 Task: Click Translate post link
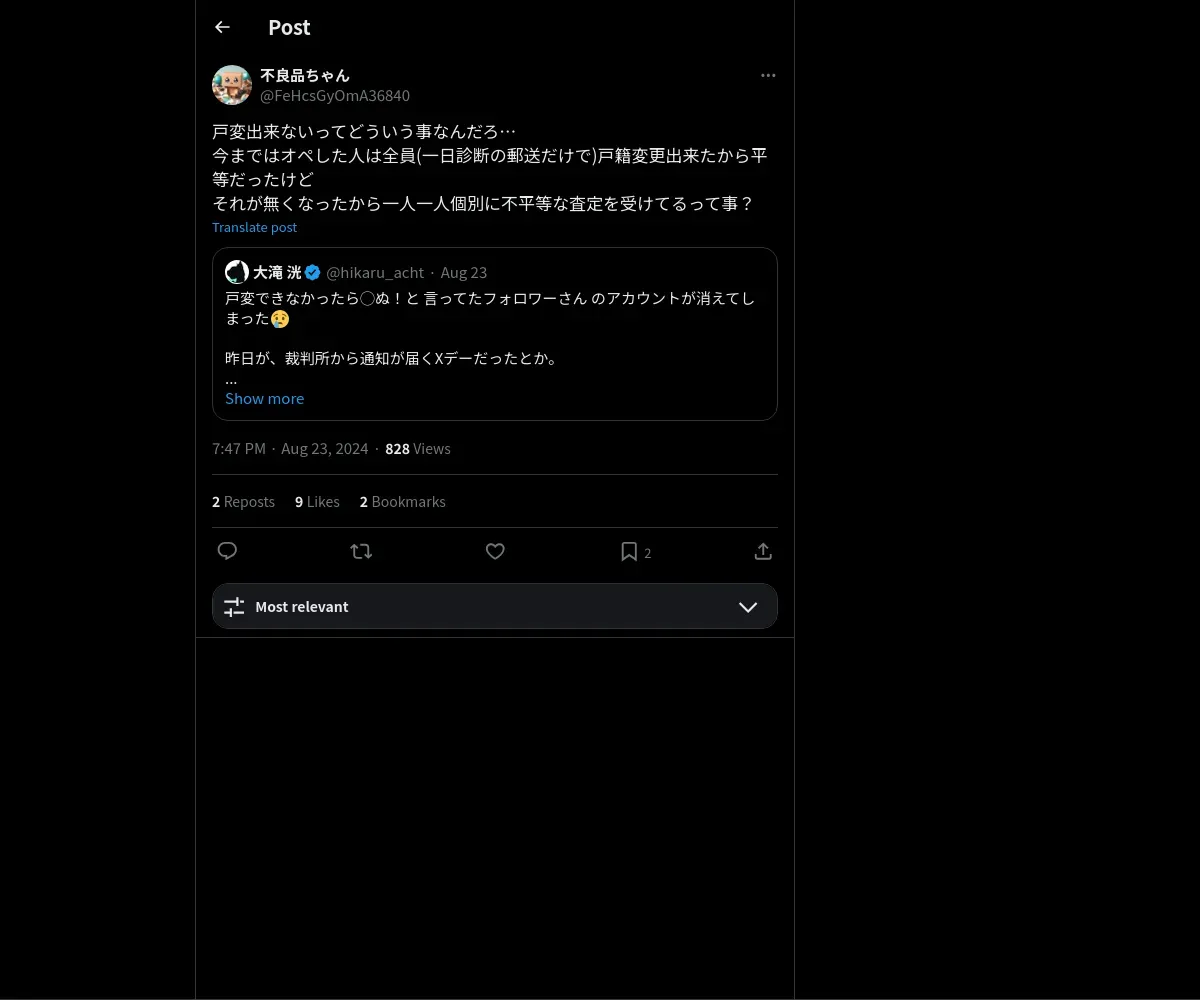click(254, 227)
